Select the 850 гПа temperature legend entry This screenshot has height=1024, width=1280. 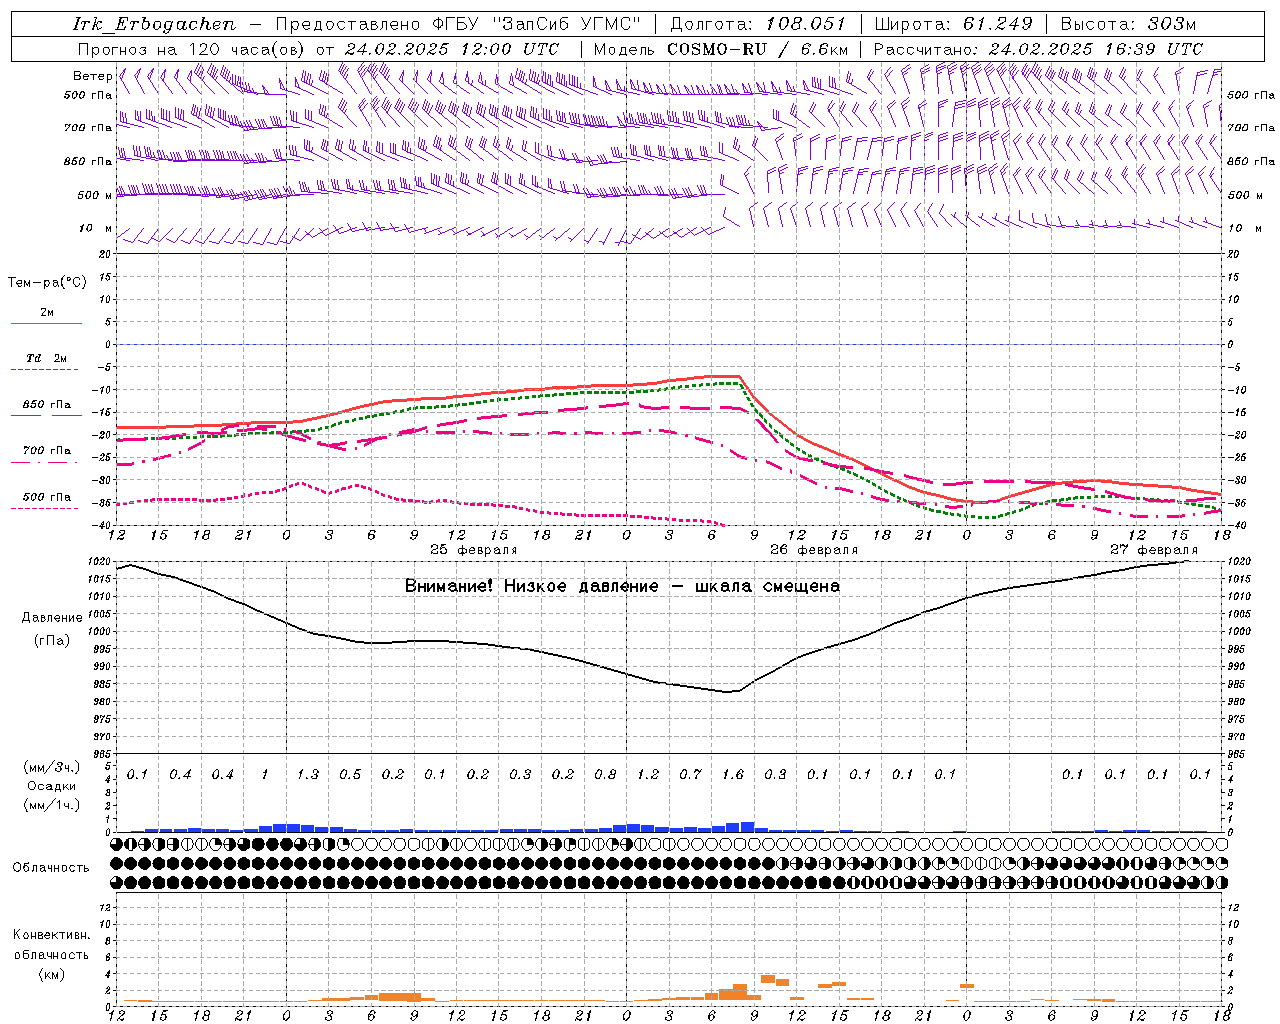coord(47,405)
